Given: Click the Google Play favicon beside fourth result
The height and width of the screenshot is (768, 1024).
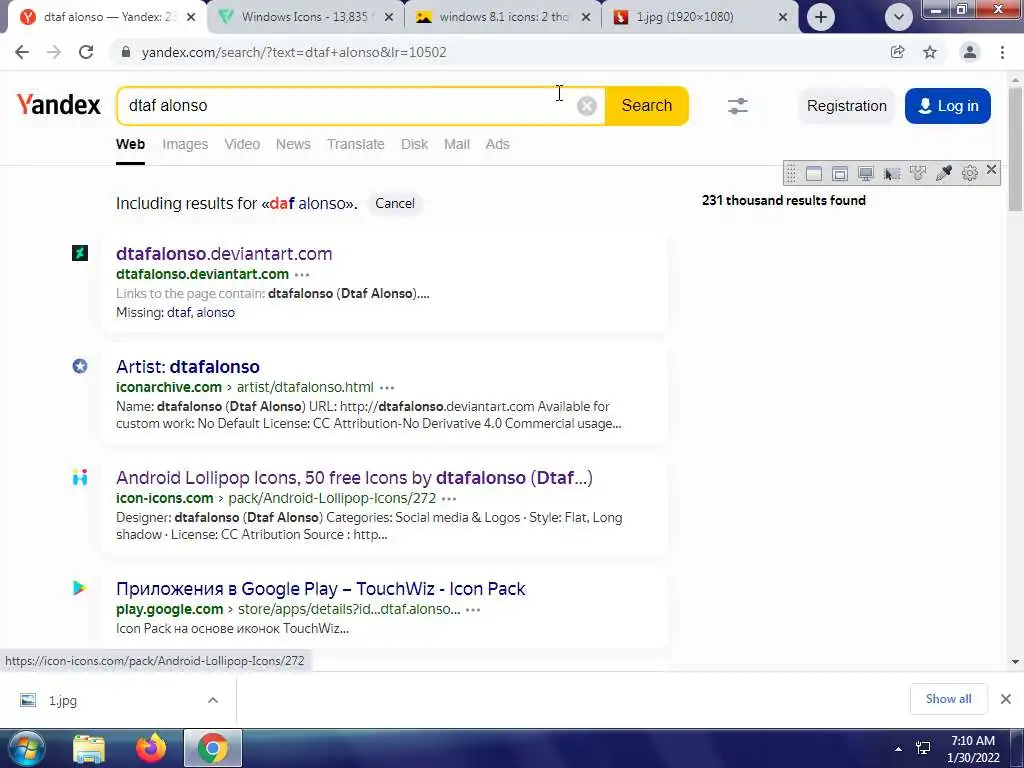Looking at the screenshot, I should click(x=80, y=588).
